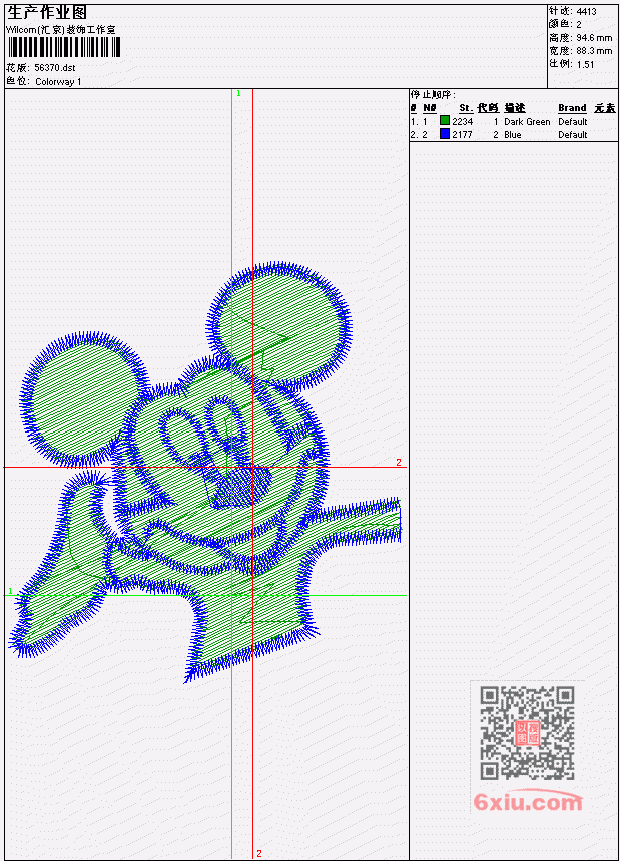This screenshot has width=620, height=861.
Task: Click the Blue thread color swatch
Action: coord(445,133)
